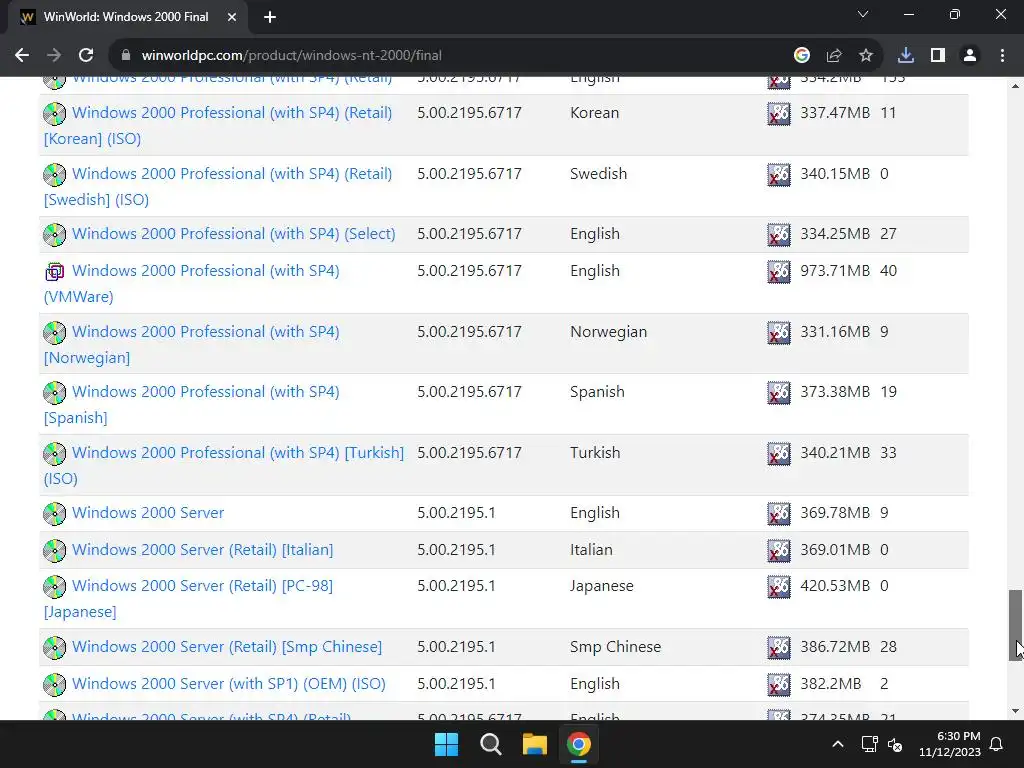Click the Smp Chinese language cell
This screenshot has height=768, width=1024.
click(x=615, y=647)
